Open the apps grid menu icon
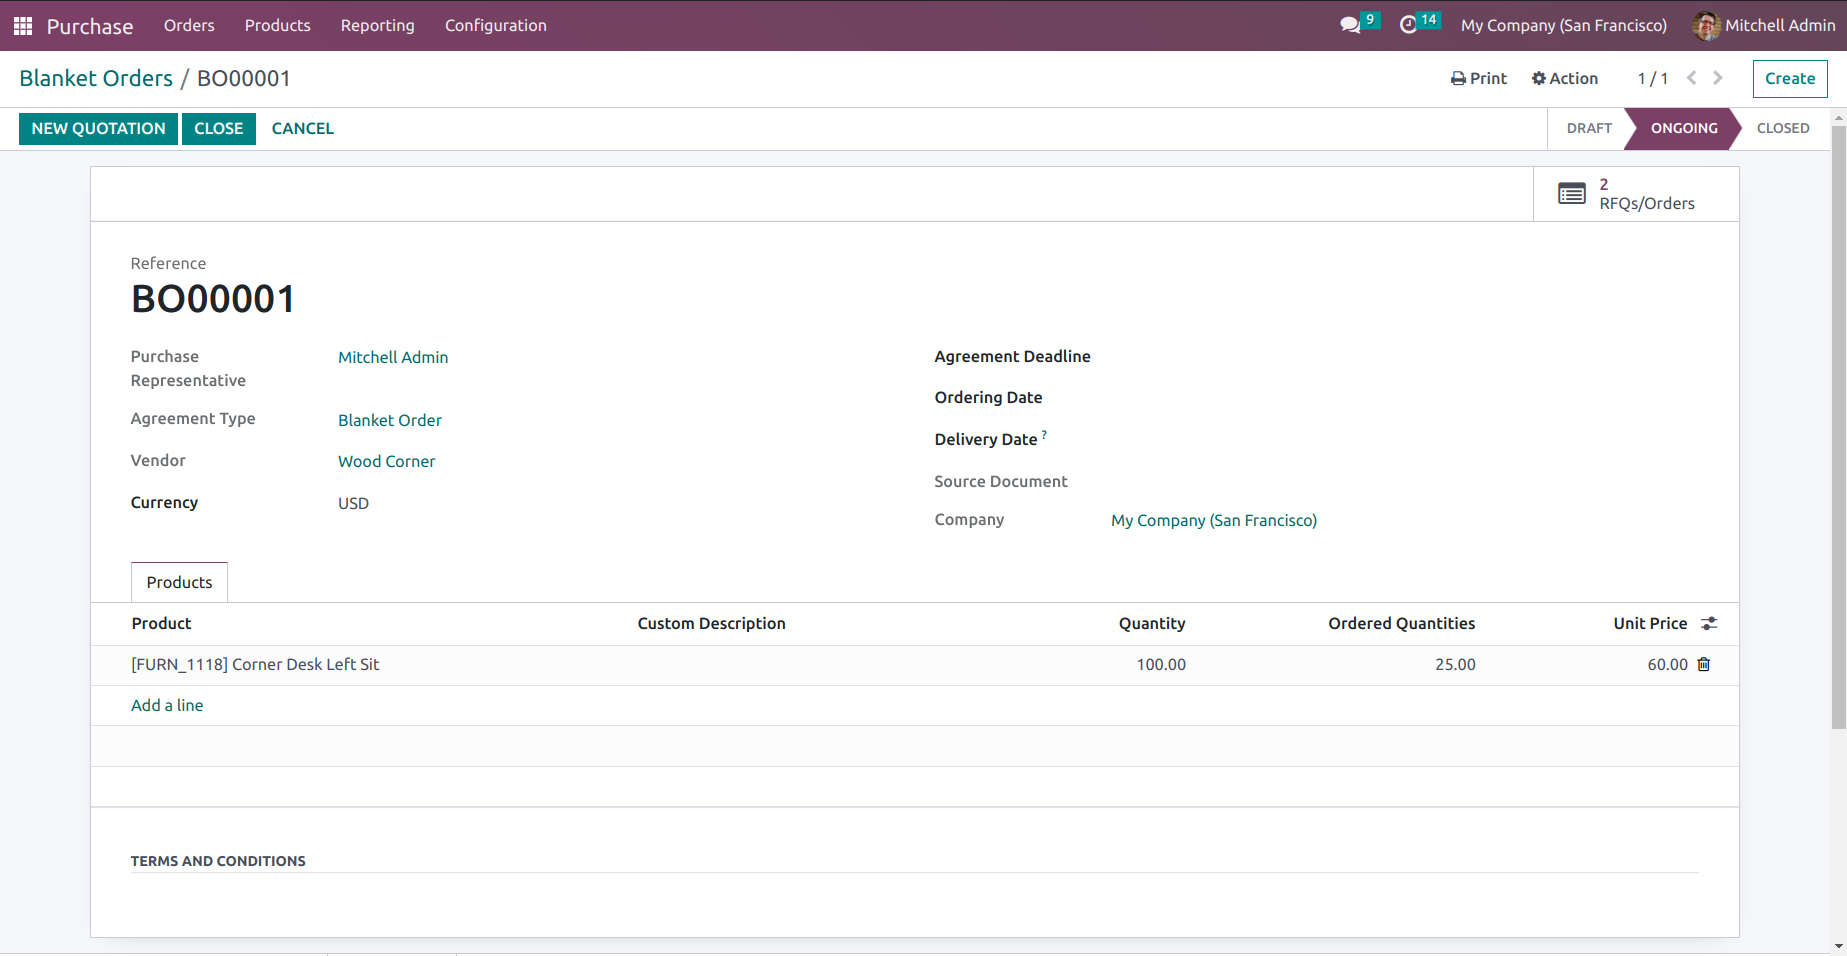The height and width of the screenshot is (956, 1847). 23,26
